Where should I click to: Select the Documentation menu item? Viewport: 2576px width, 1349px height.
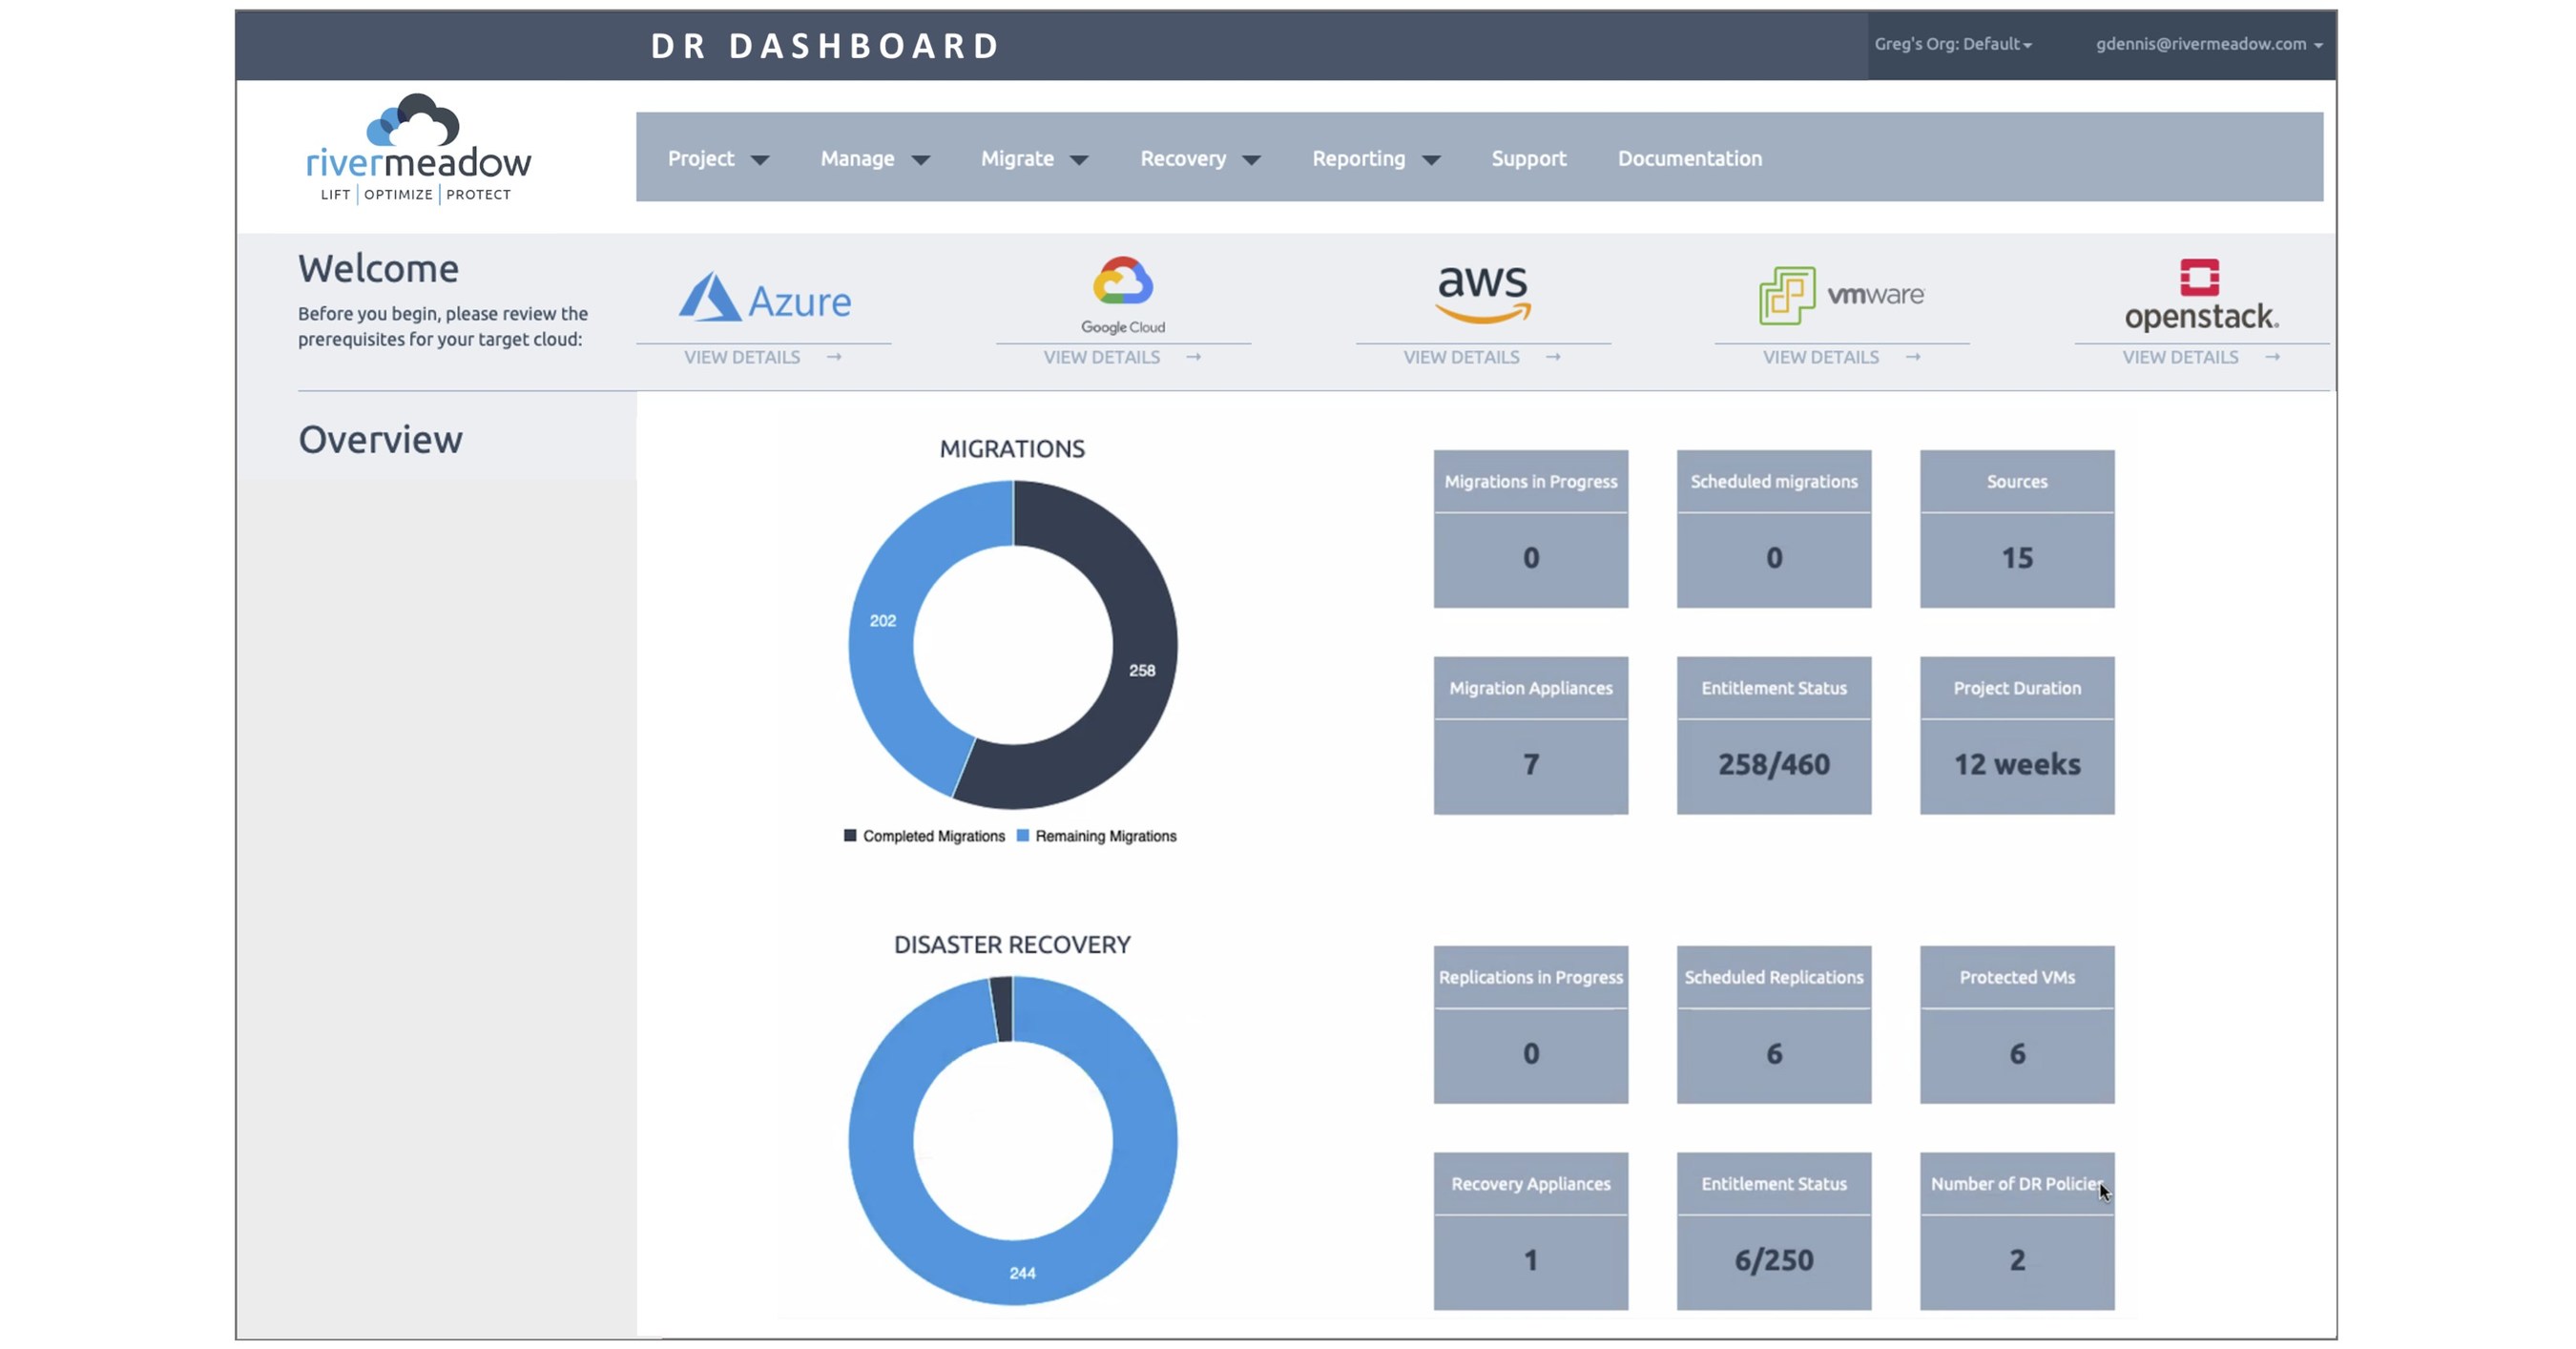point(1689,158)
